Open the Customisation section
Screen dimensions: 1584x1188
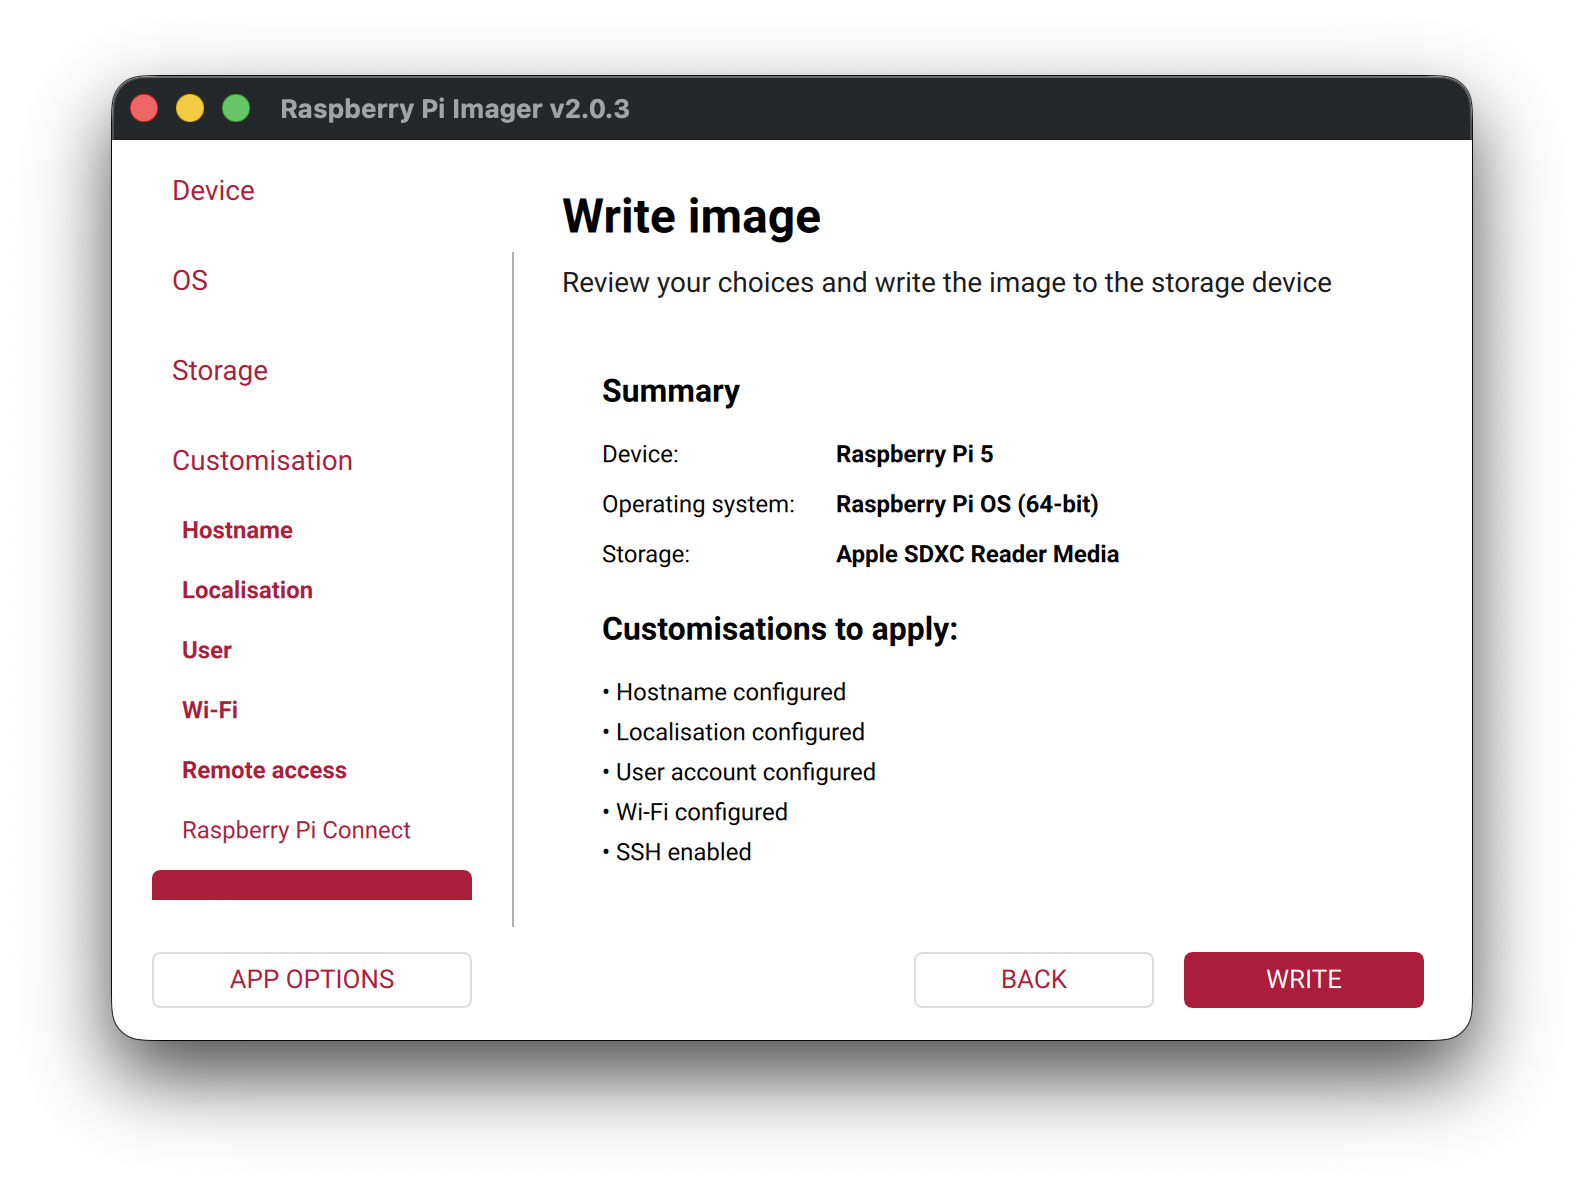tap(262, 460)
